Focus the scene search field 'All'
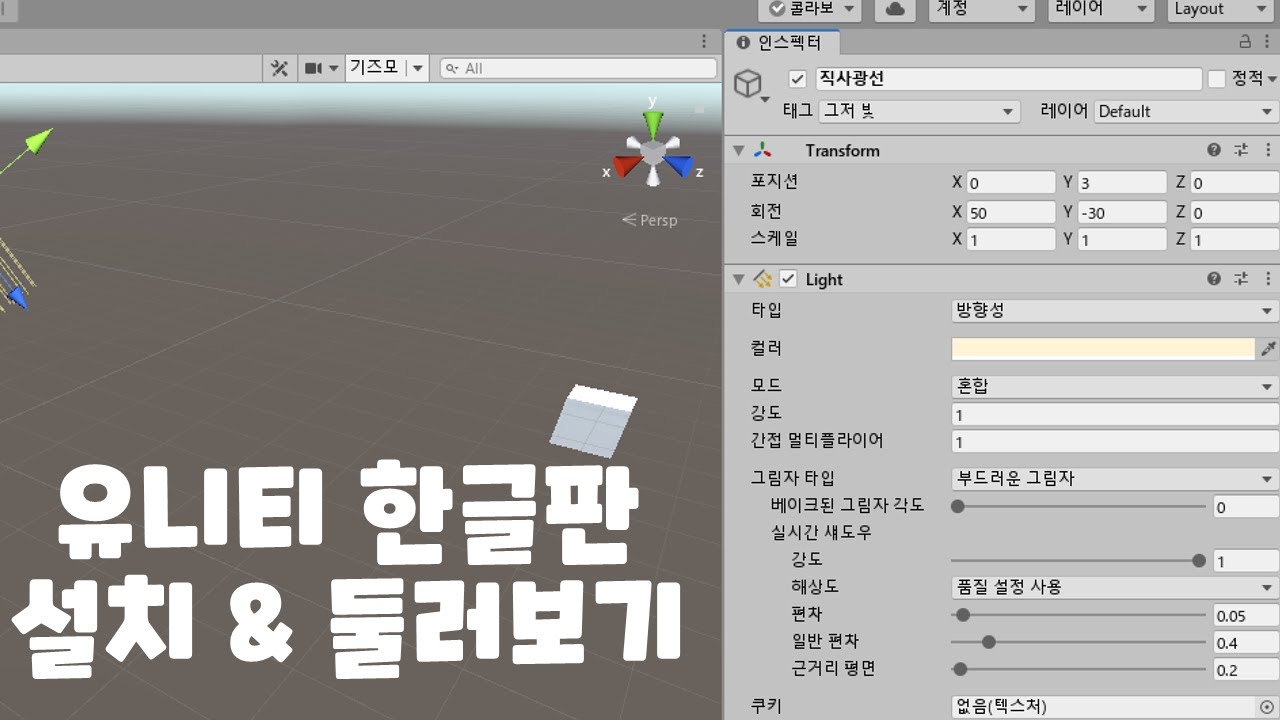The width and height of the screenshot is (1280, 720). pyautogui.click(x=578, y=68)
